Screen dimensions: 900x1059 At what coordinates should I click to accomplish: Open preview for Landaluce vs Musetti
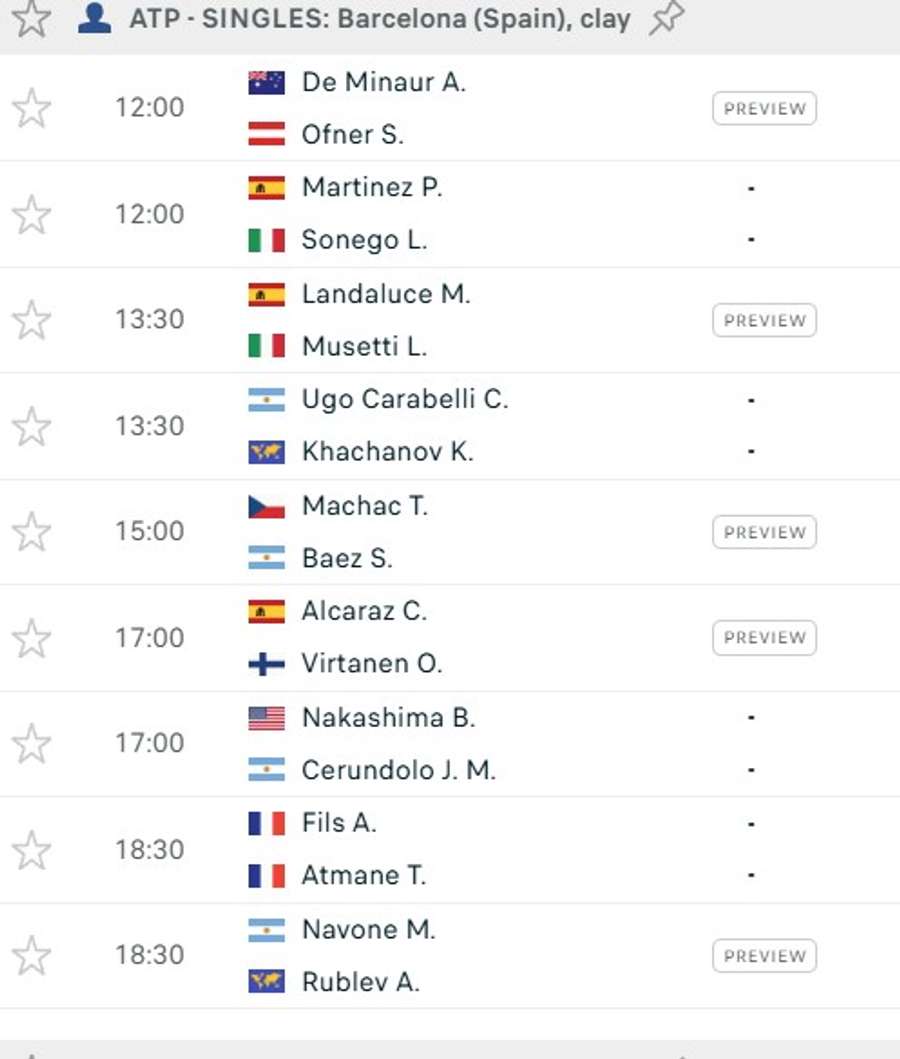pyautogui.click(x=764, y=320)
